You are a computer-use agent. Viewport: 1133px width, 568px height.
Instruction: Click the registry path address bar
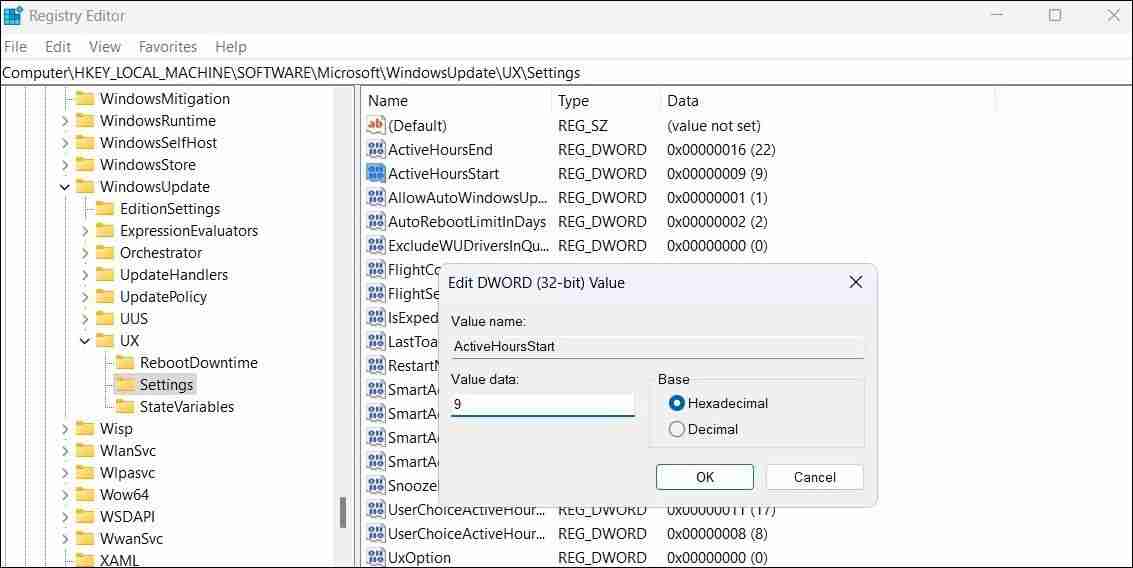[x=566, y=72]
